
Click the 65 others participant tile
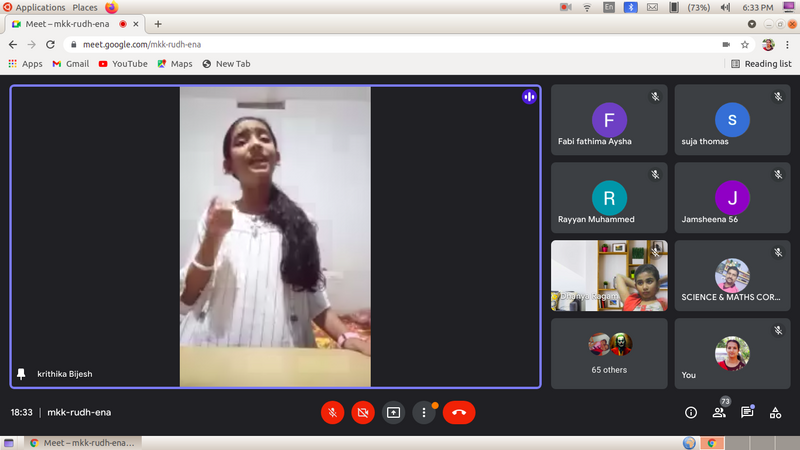pos(609,353)
